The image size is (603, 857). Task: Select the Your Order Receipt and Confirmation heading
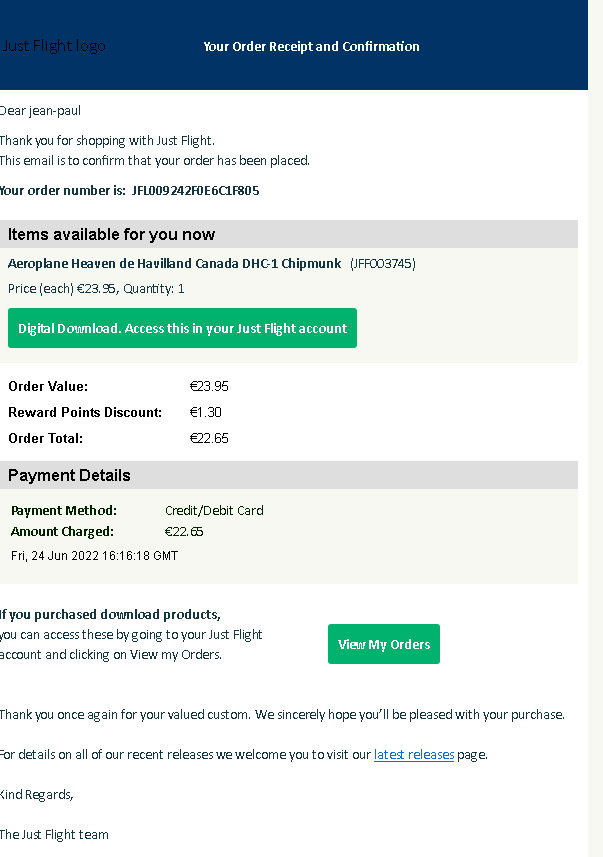click(x=312, y=46)
